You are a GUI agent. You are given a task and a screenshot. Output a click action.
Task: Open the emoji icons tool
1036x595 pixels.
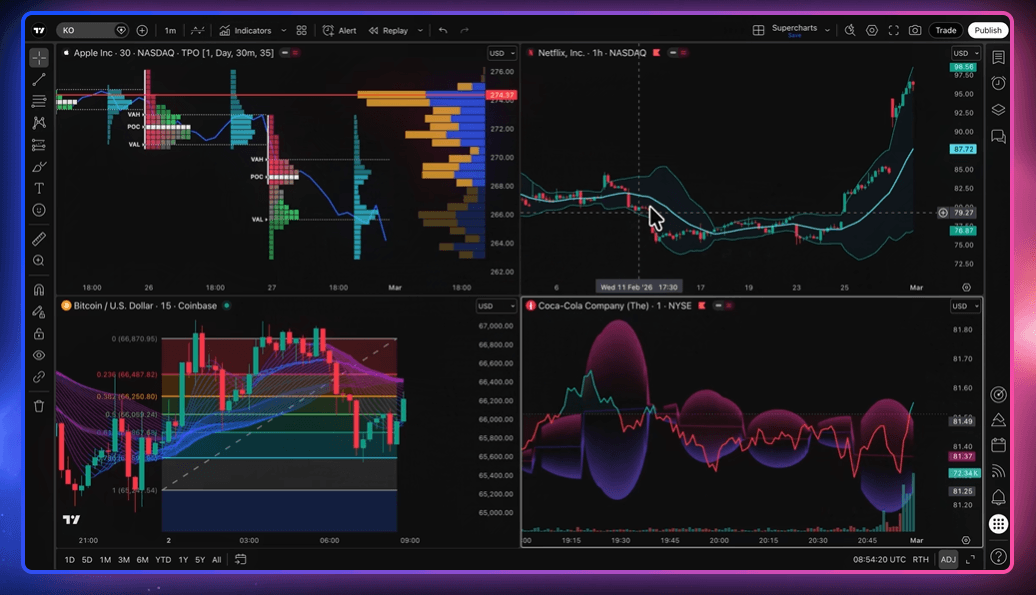39,210
